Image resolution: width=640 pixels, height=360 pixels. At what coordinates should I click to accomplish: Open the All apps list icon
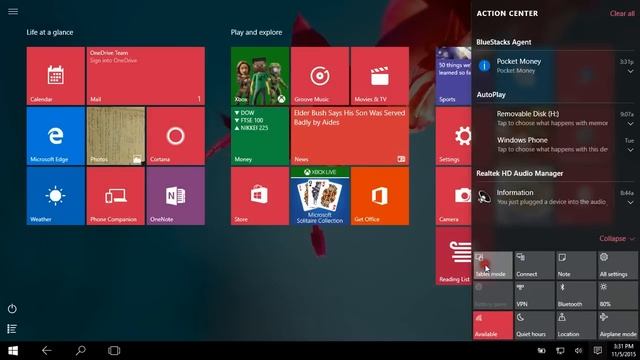coord(12,329)
